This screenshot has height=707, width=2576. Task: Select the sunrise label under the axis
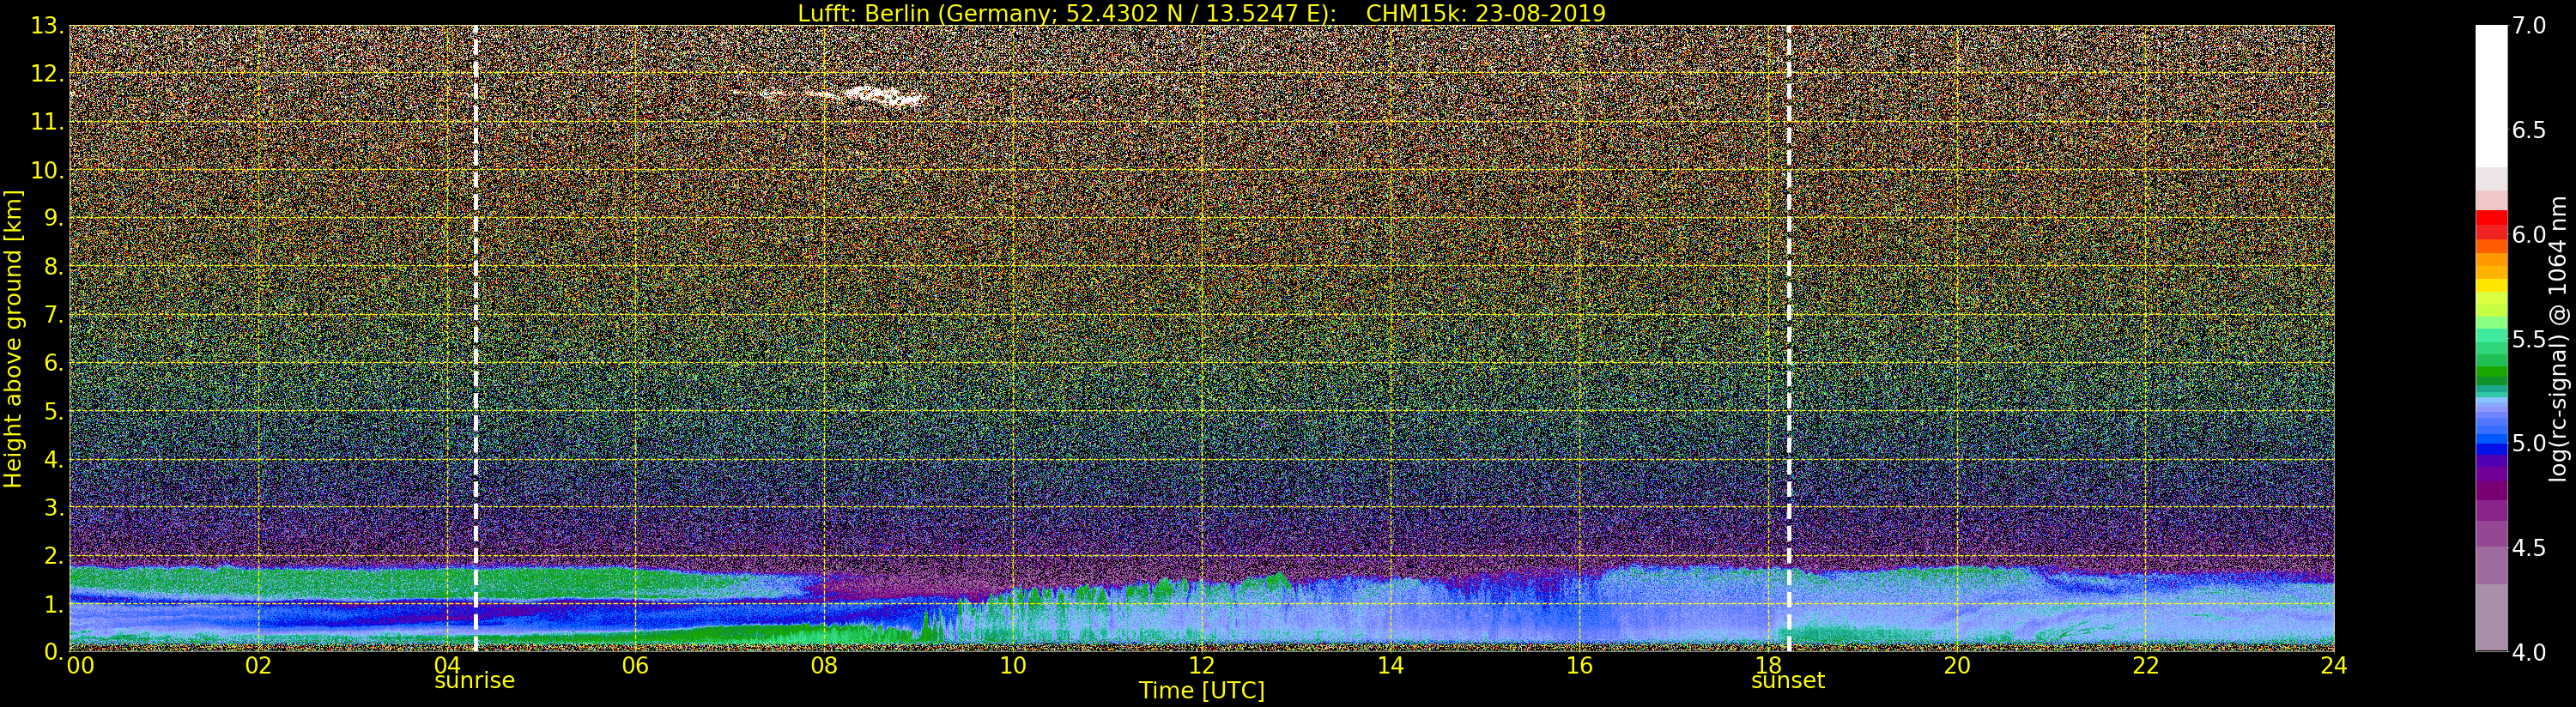click(x=474, y=681)
